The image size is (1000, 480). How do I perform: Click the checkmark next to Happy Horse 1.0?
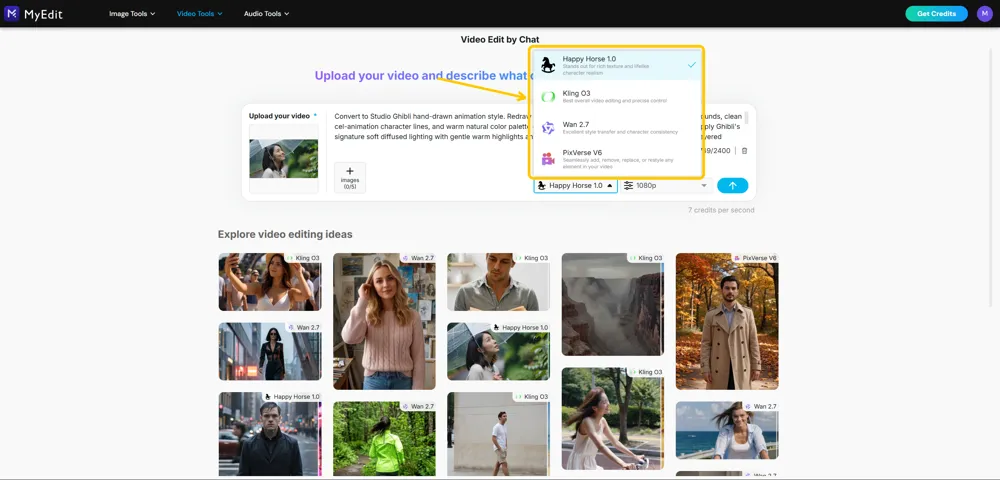(x=692, y=65)
